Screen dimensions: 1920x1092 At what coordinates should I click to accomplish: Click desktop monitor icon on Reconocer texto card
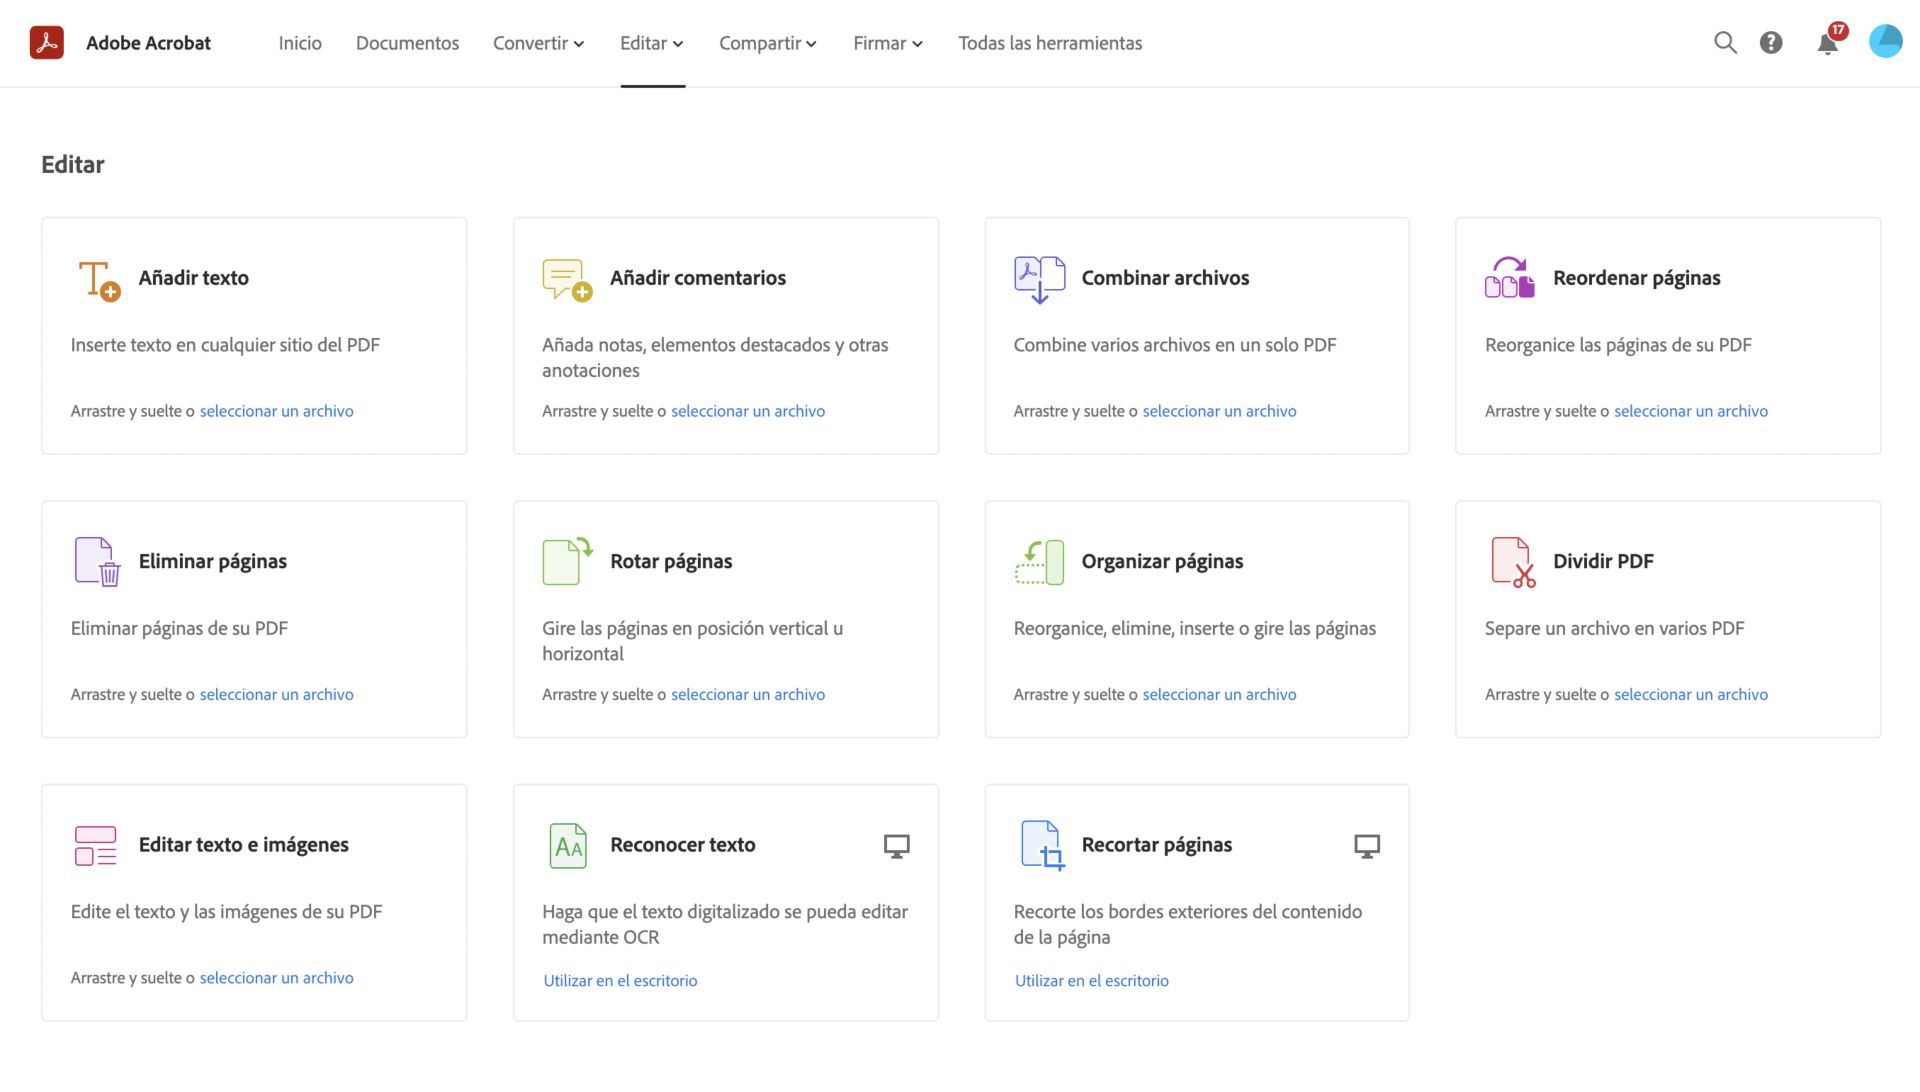[x=897, y=847]
